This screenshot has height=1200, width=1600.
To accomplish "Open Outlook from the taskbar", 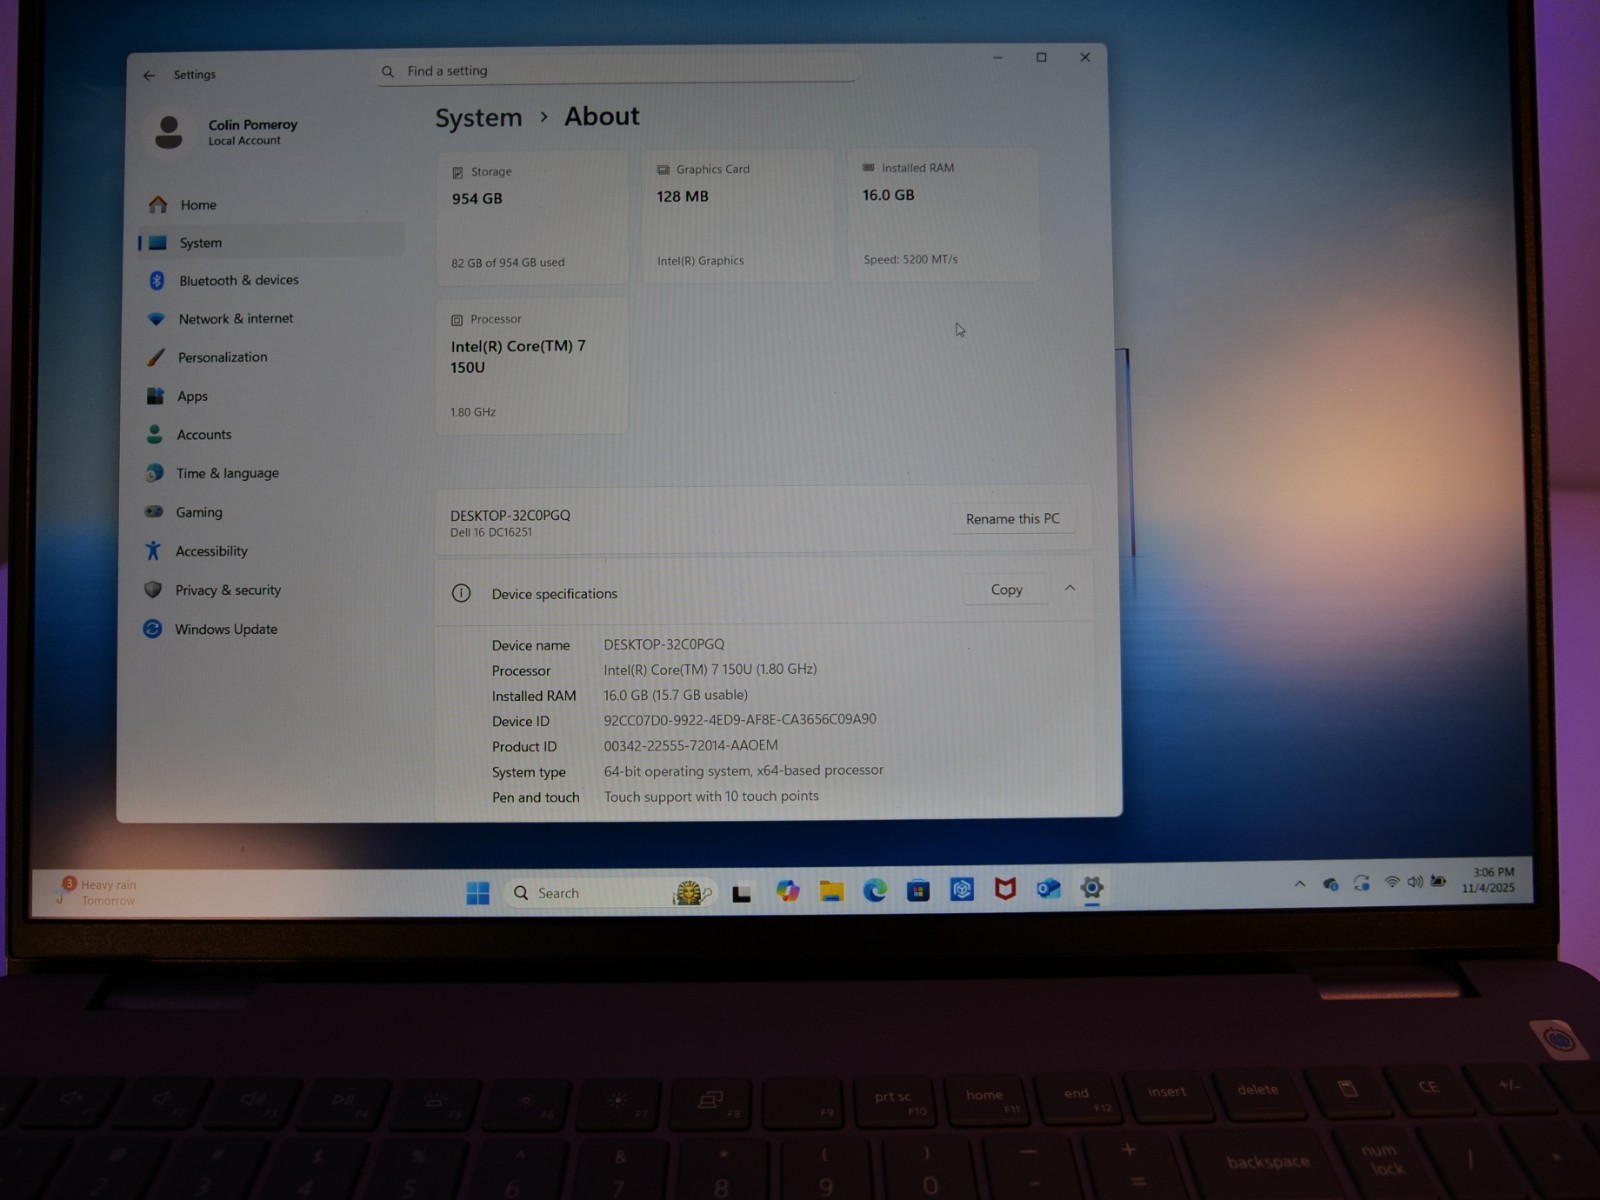I will (1048, 888).
